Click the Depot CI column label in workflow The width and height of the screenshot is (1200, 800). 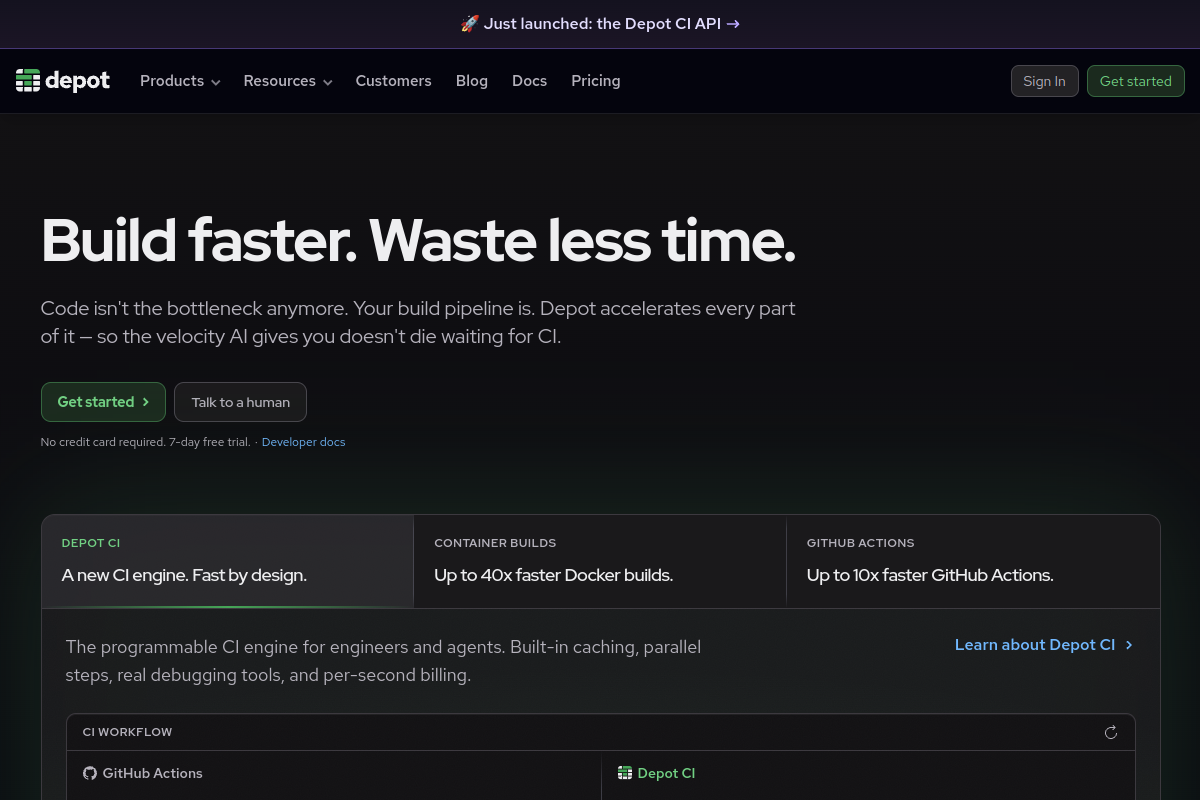point(666,773)
